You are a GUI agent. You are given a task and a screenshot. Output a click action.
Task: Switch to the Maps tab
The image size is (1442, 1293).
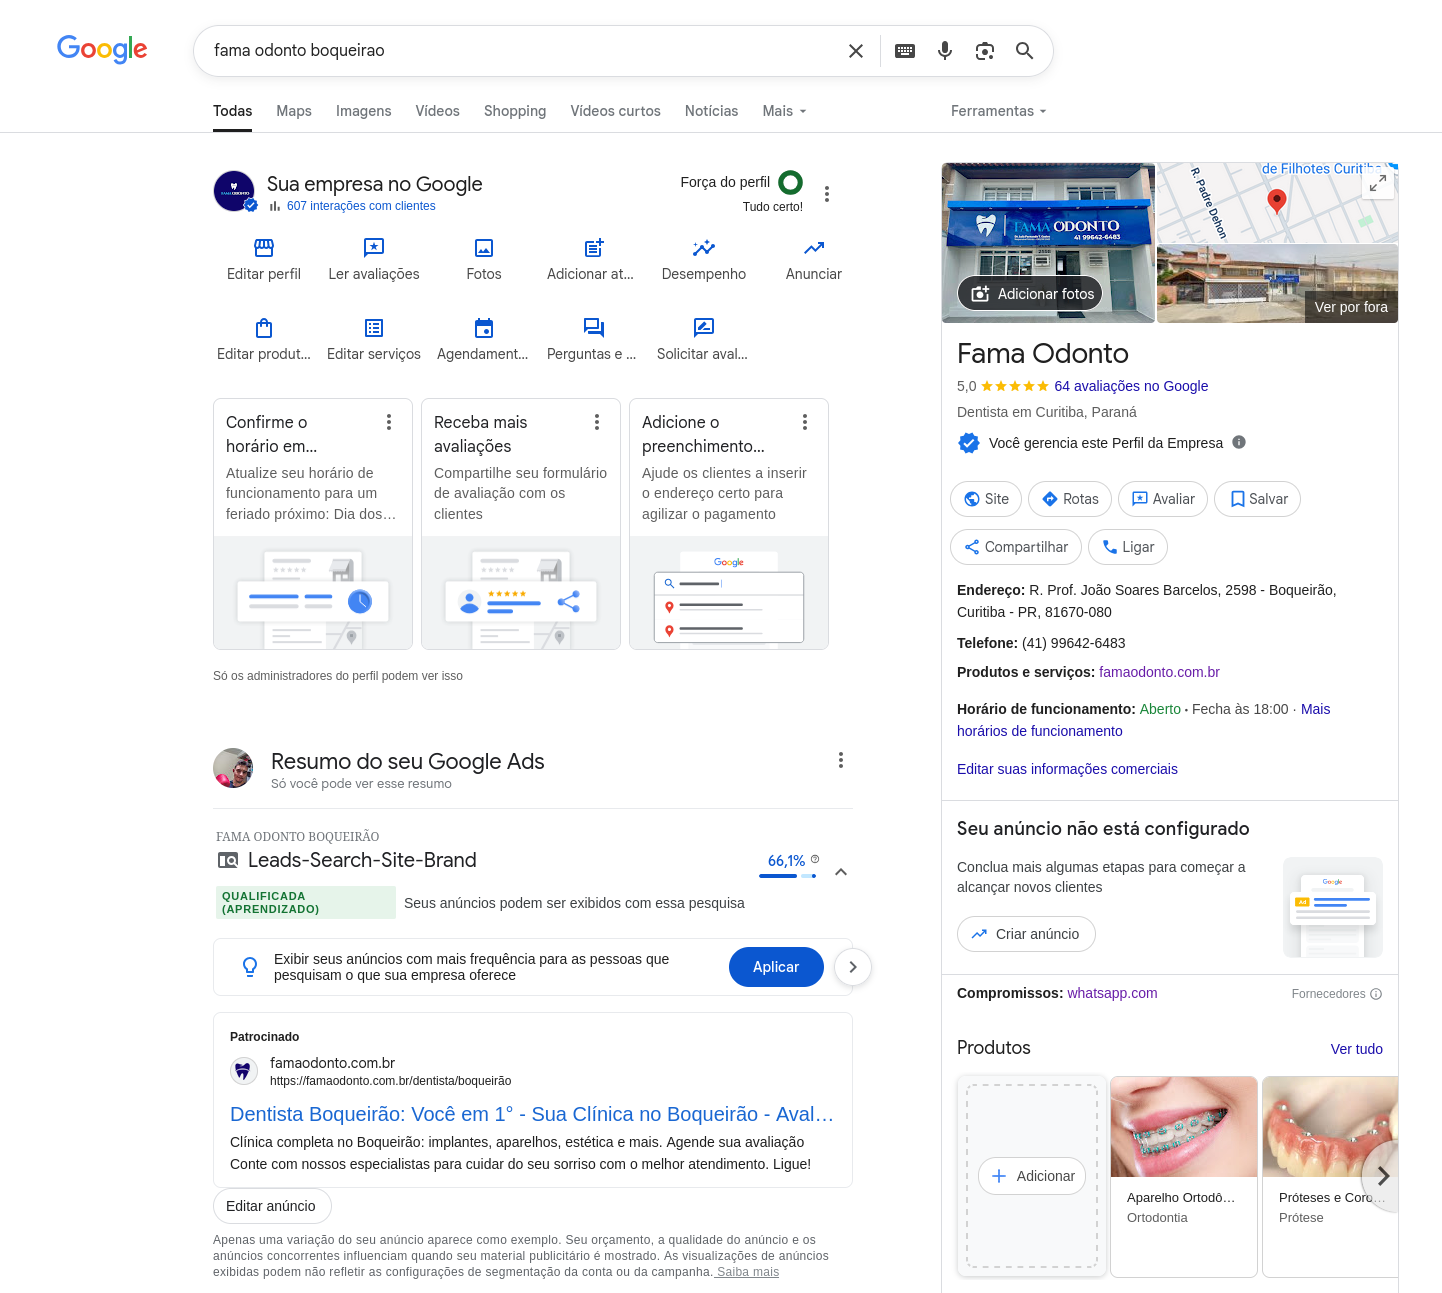(x=294, y=111)
